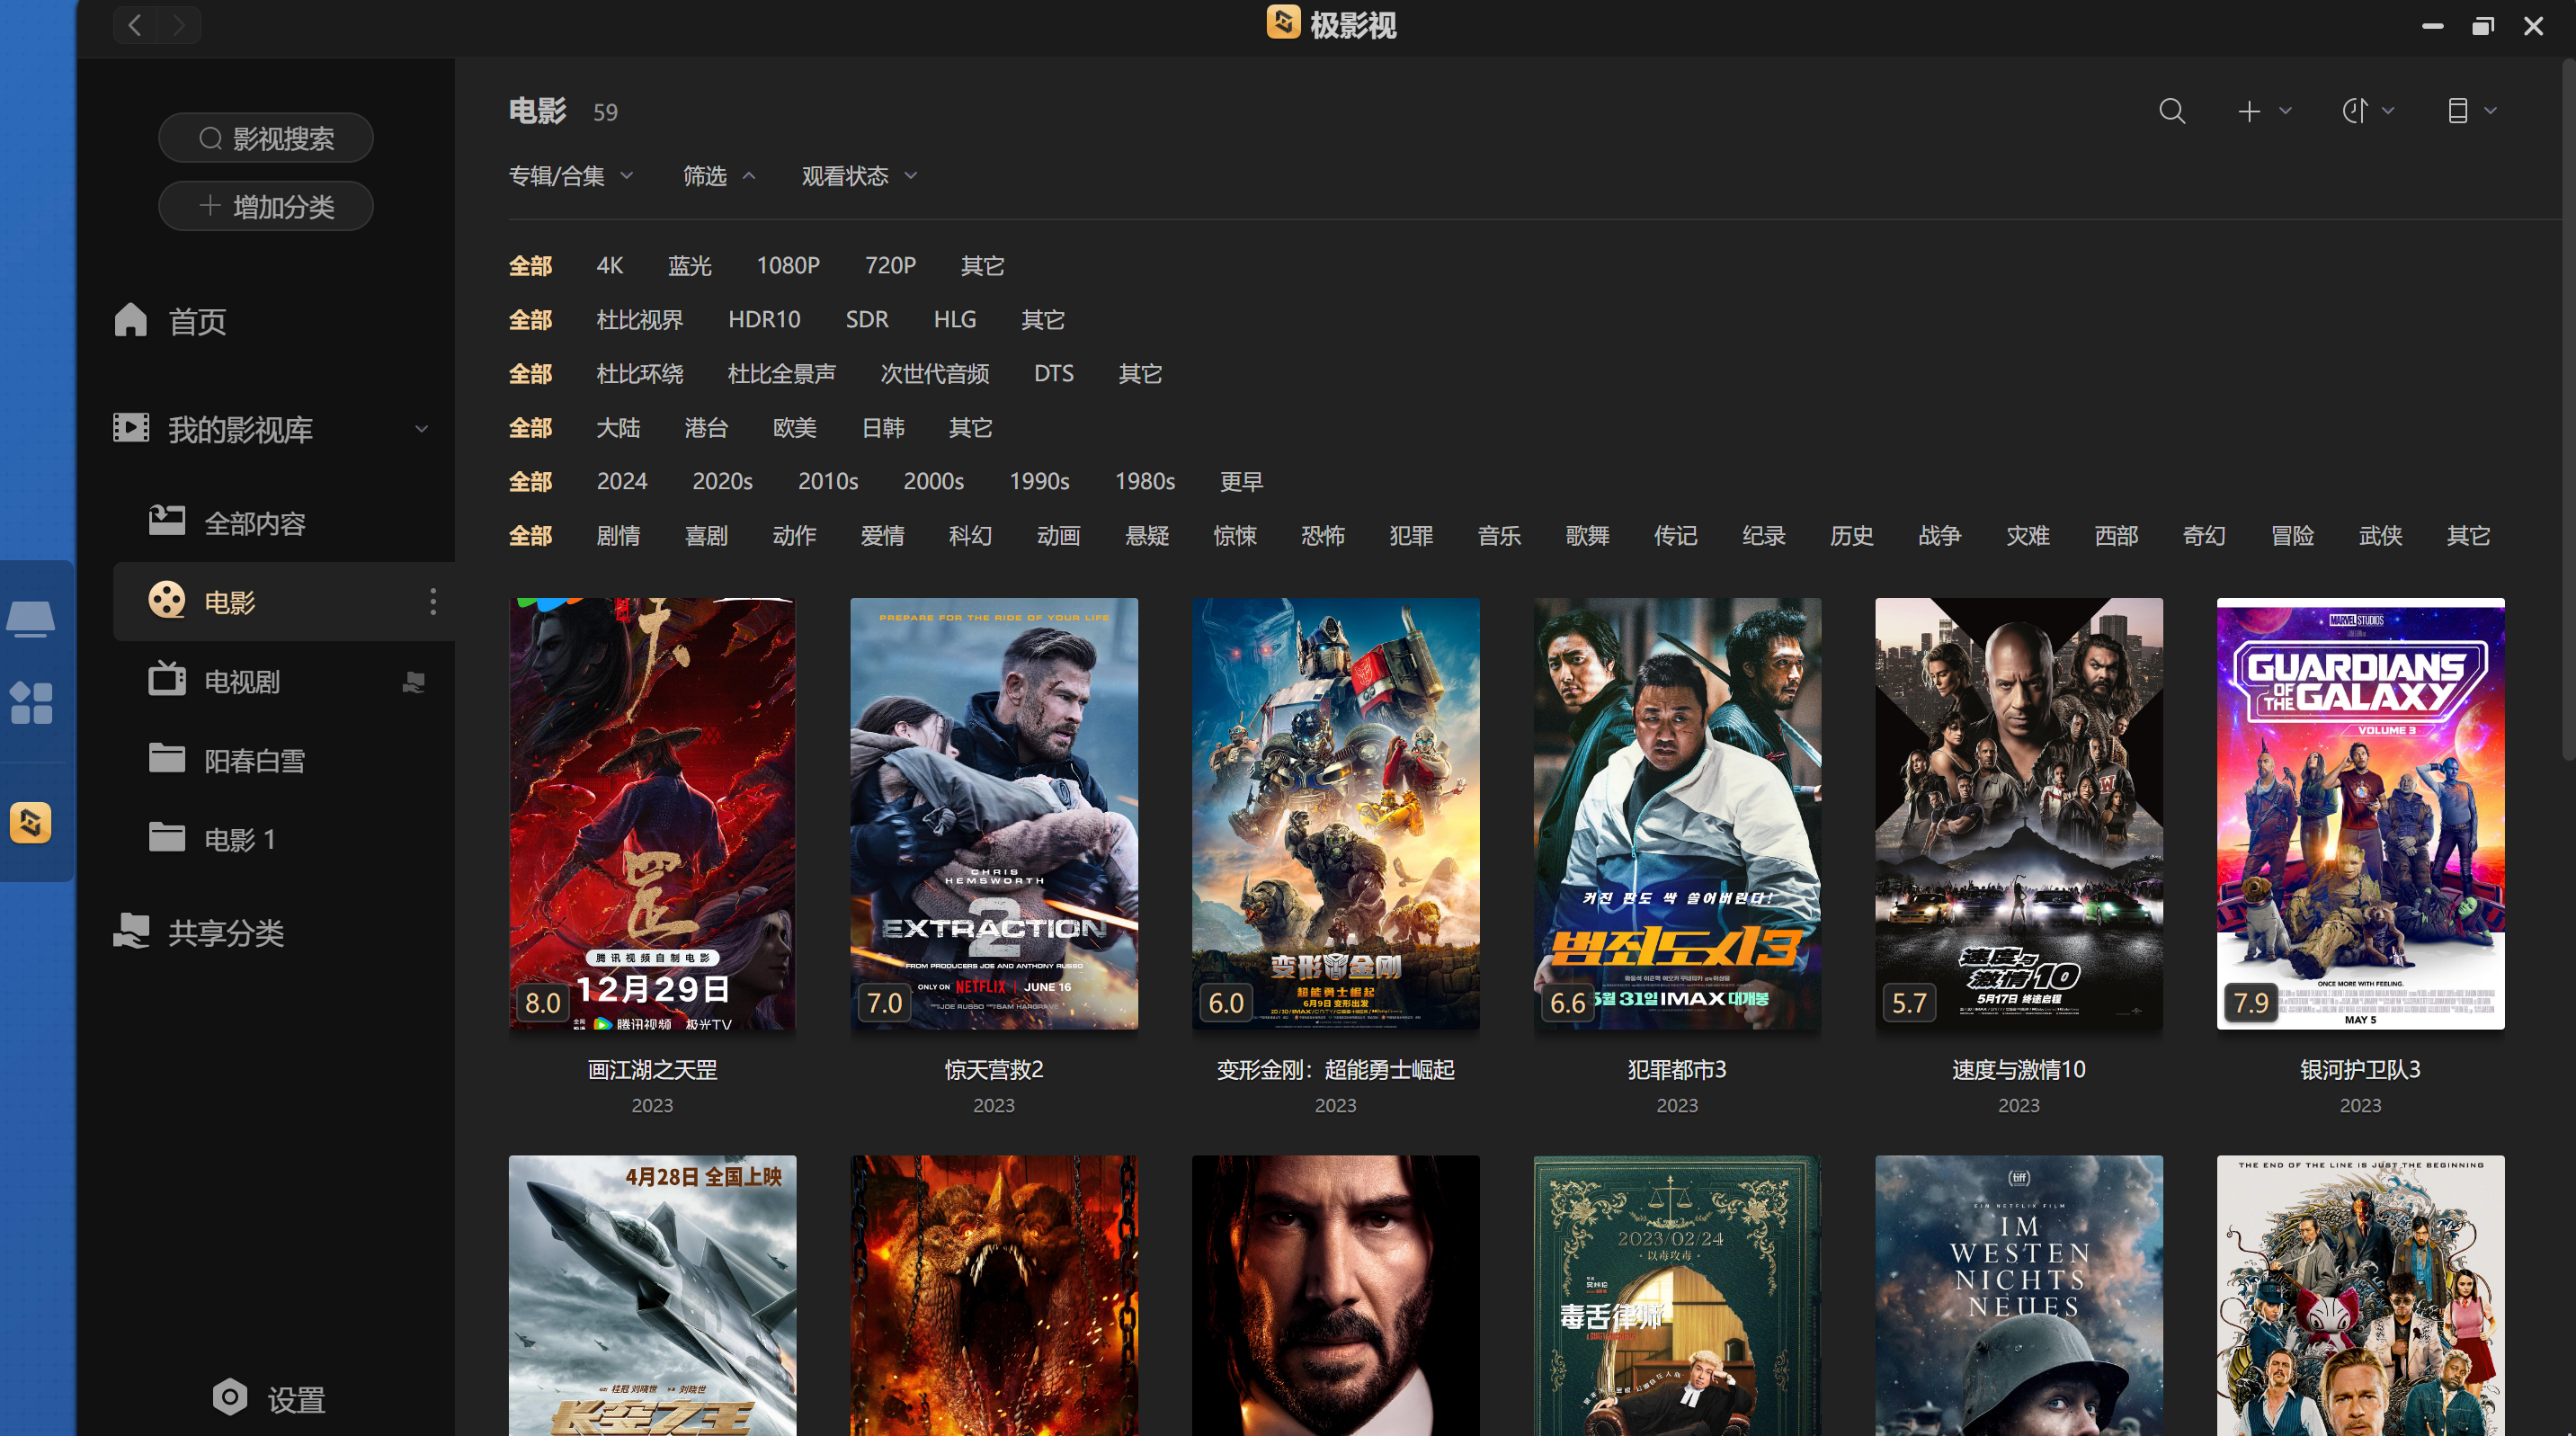The image size is (2576, 1436).
Task: Click the forward navigation arrow
Action: 178,25
